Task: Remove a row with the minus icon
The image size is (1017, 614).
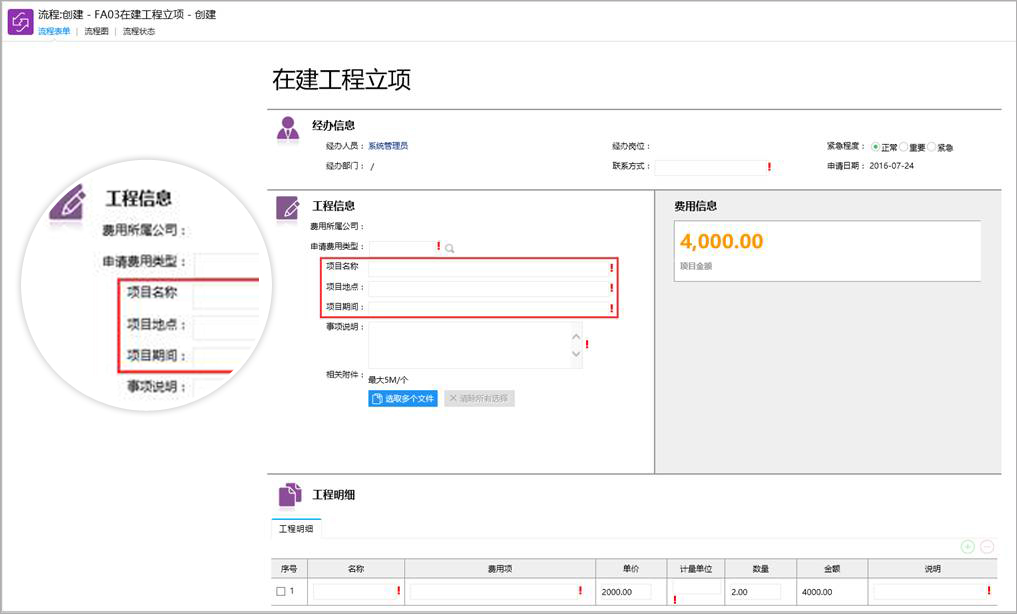Action: click(x=987, y=546)
